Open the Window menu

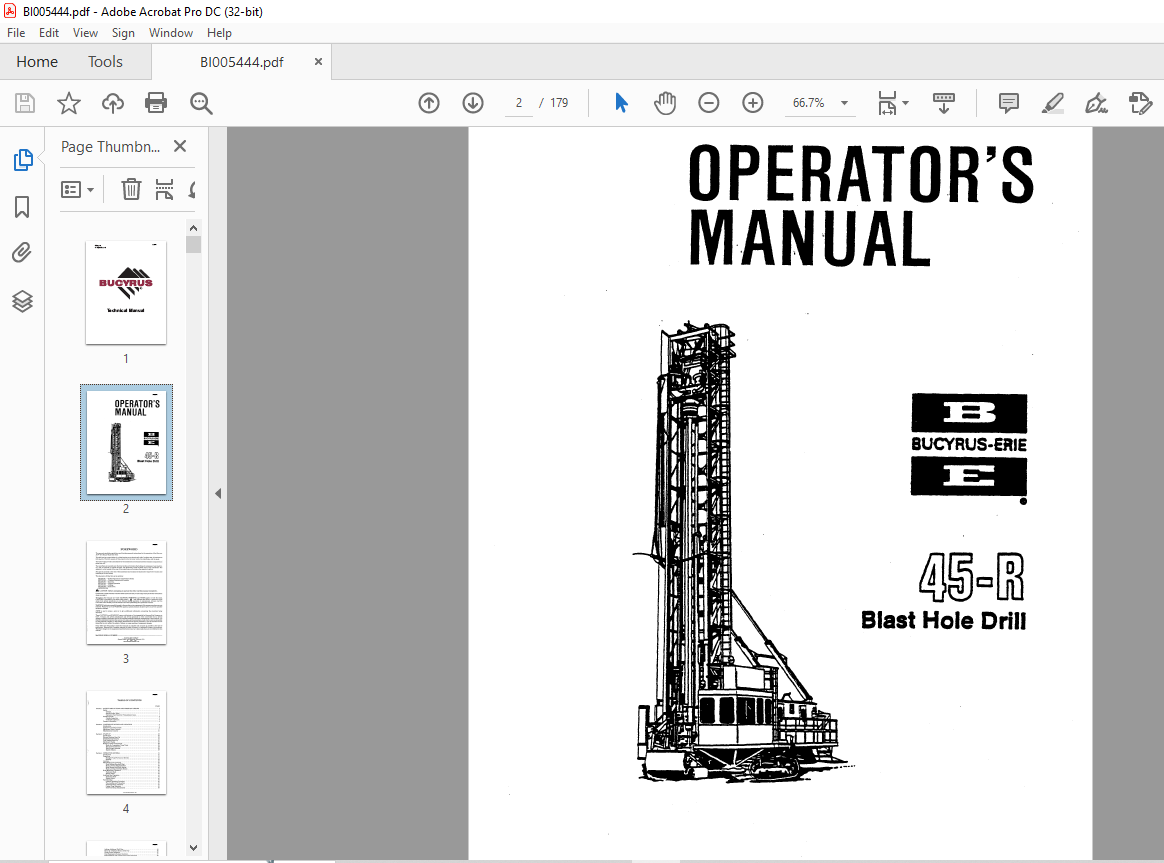pos(171,33)
